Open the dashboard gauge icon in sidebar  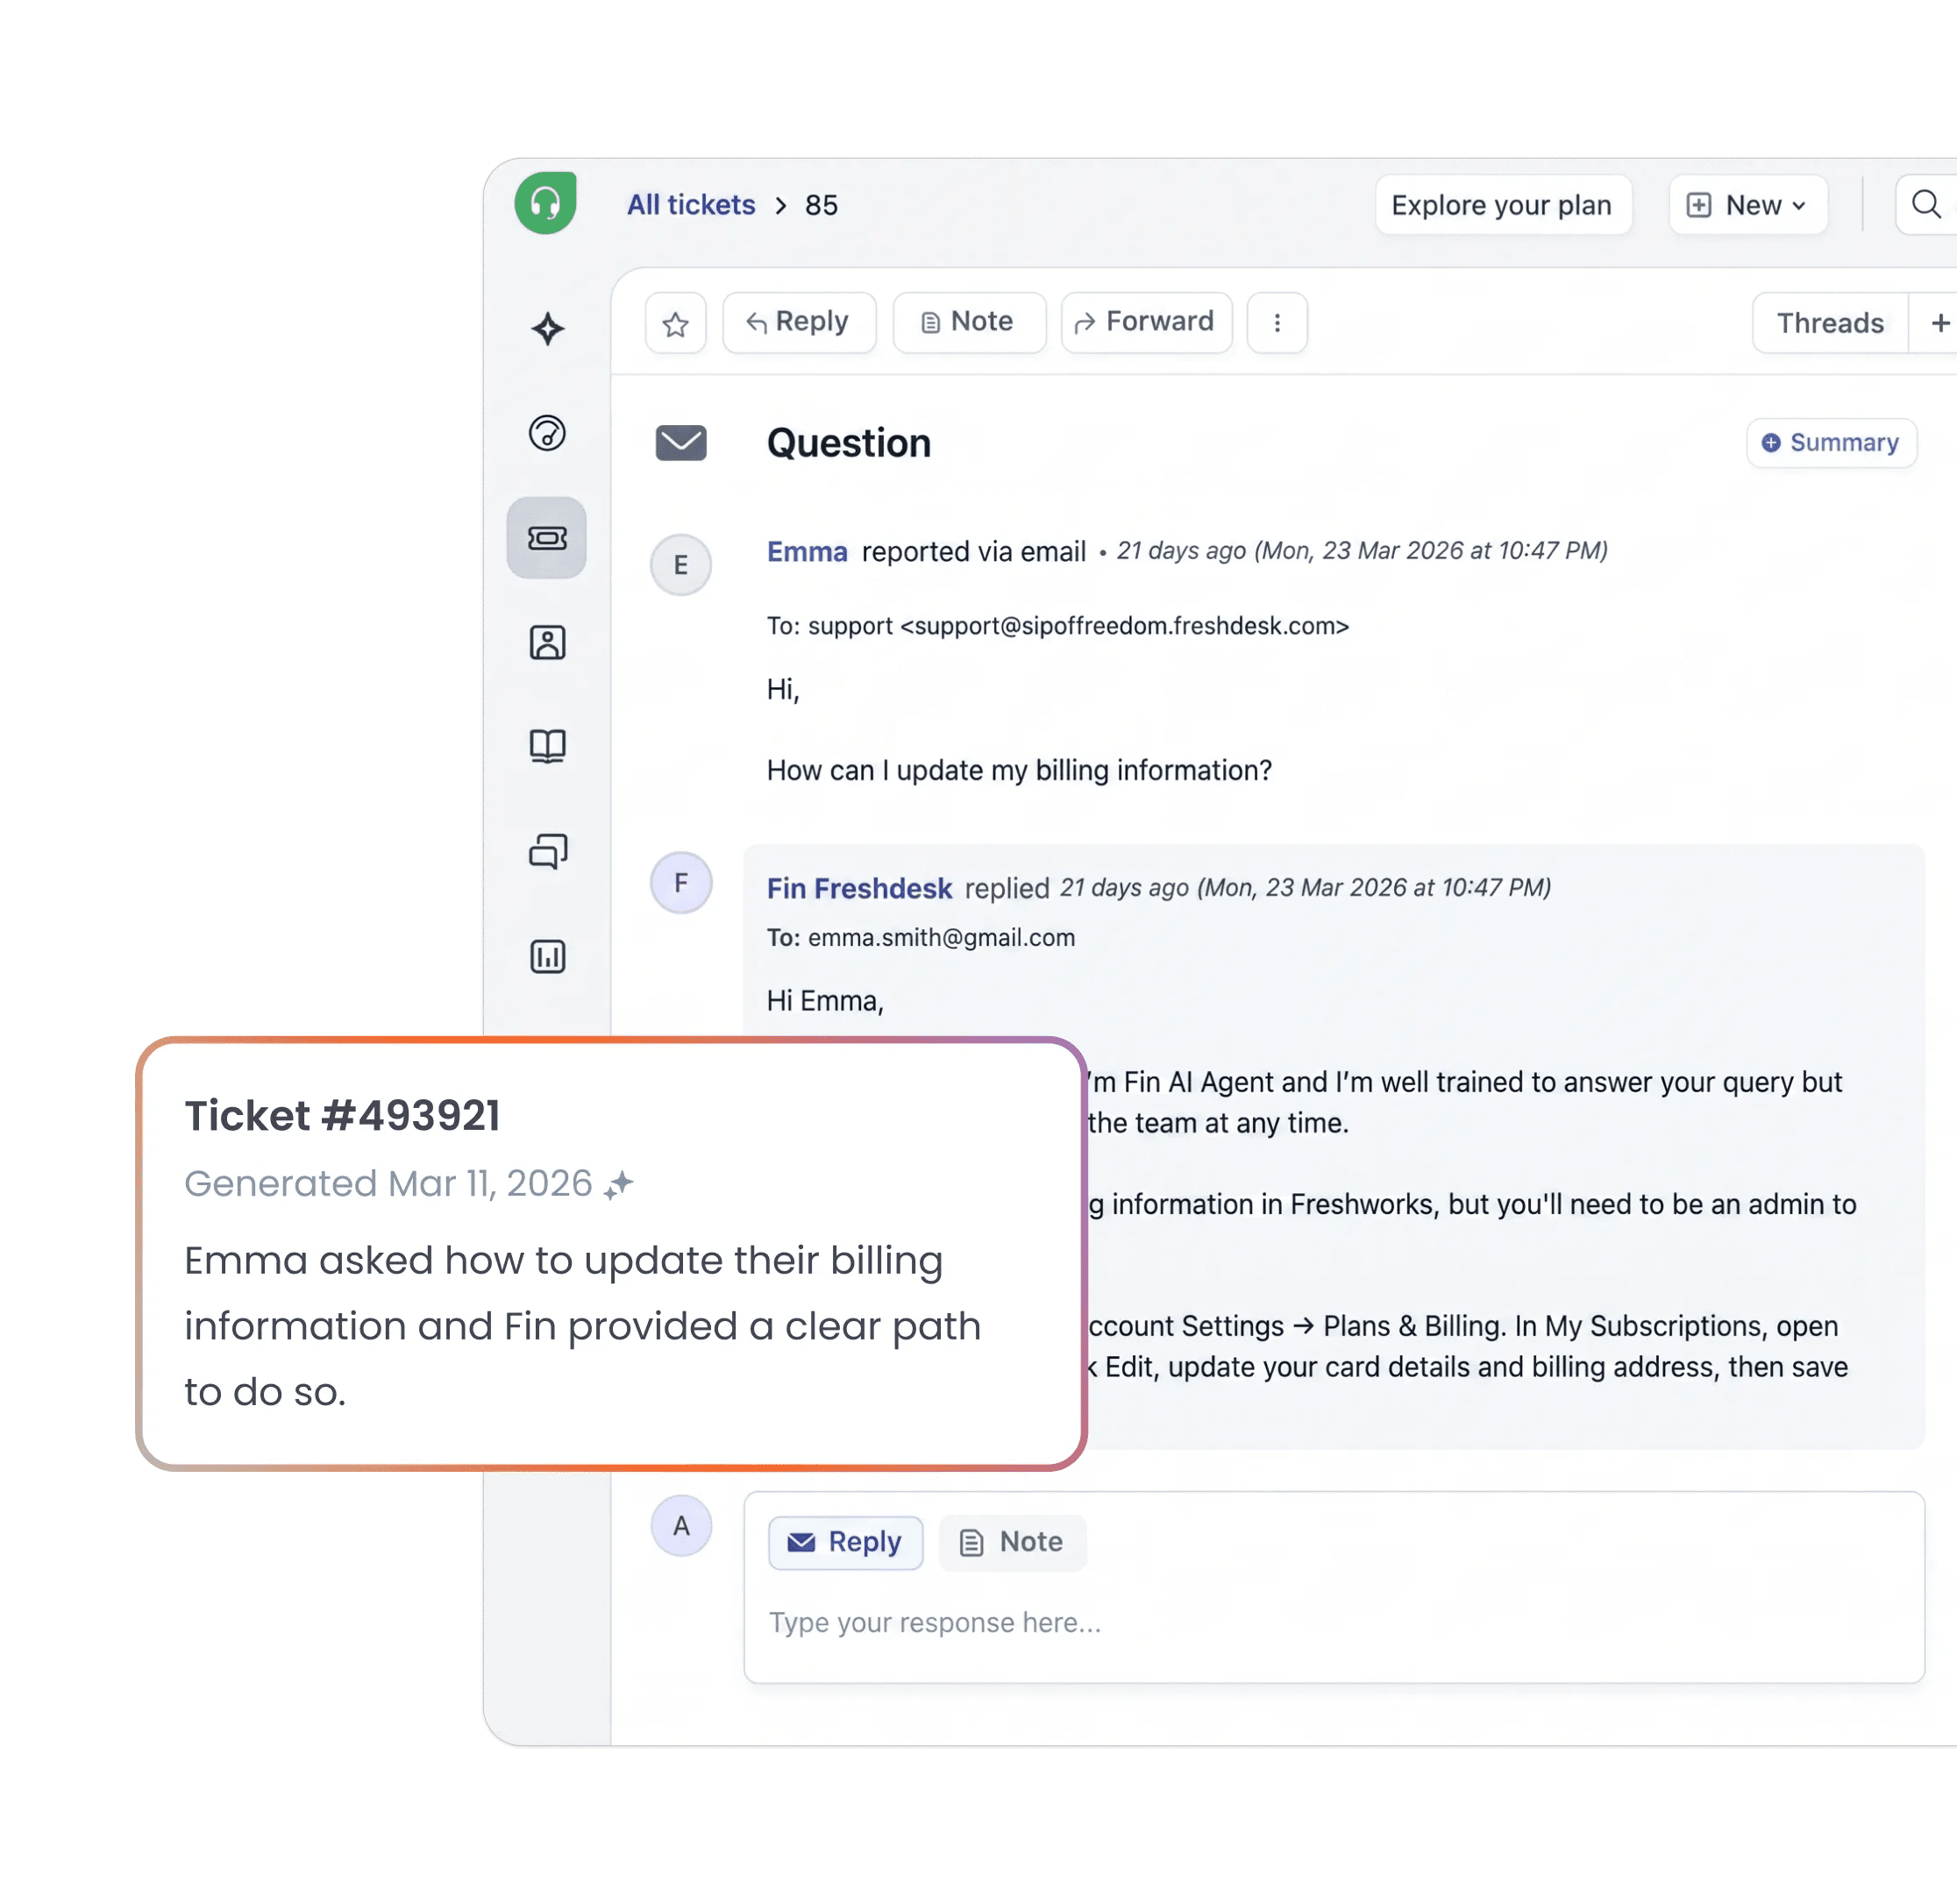point(547,433)
